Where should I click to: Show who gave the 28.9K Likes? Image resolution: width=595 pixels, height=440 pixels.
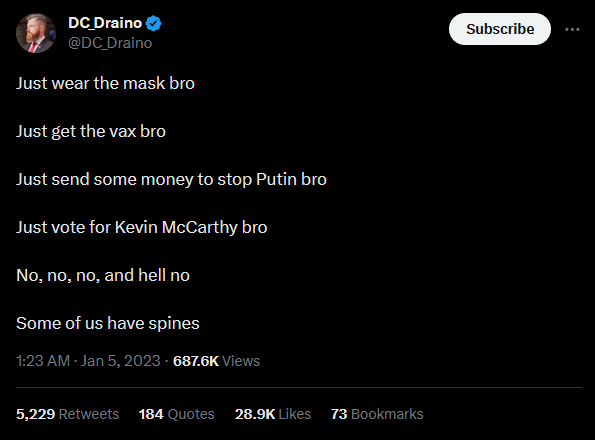tap(273, 414)
